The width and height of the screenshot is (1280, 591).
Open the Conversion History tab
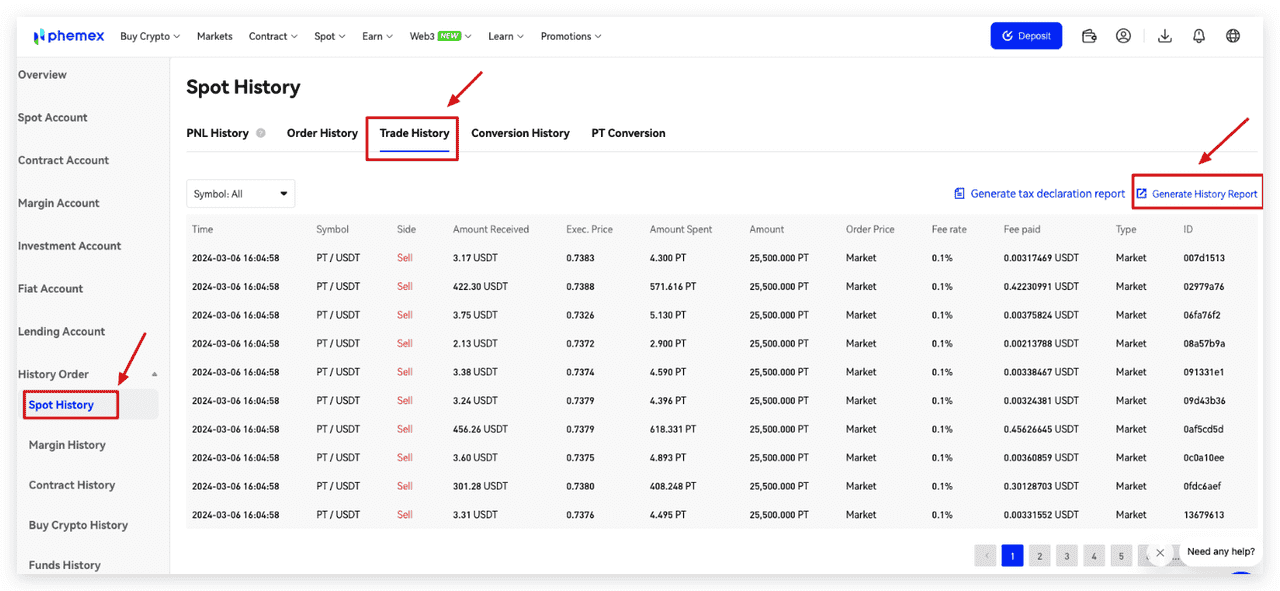[520, 133]
